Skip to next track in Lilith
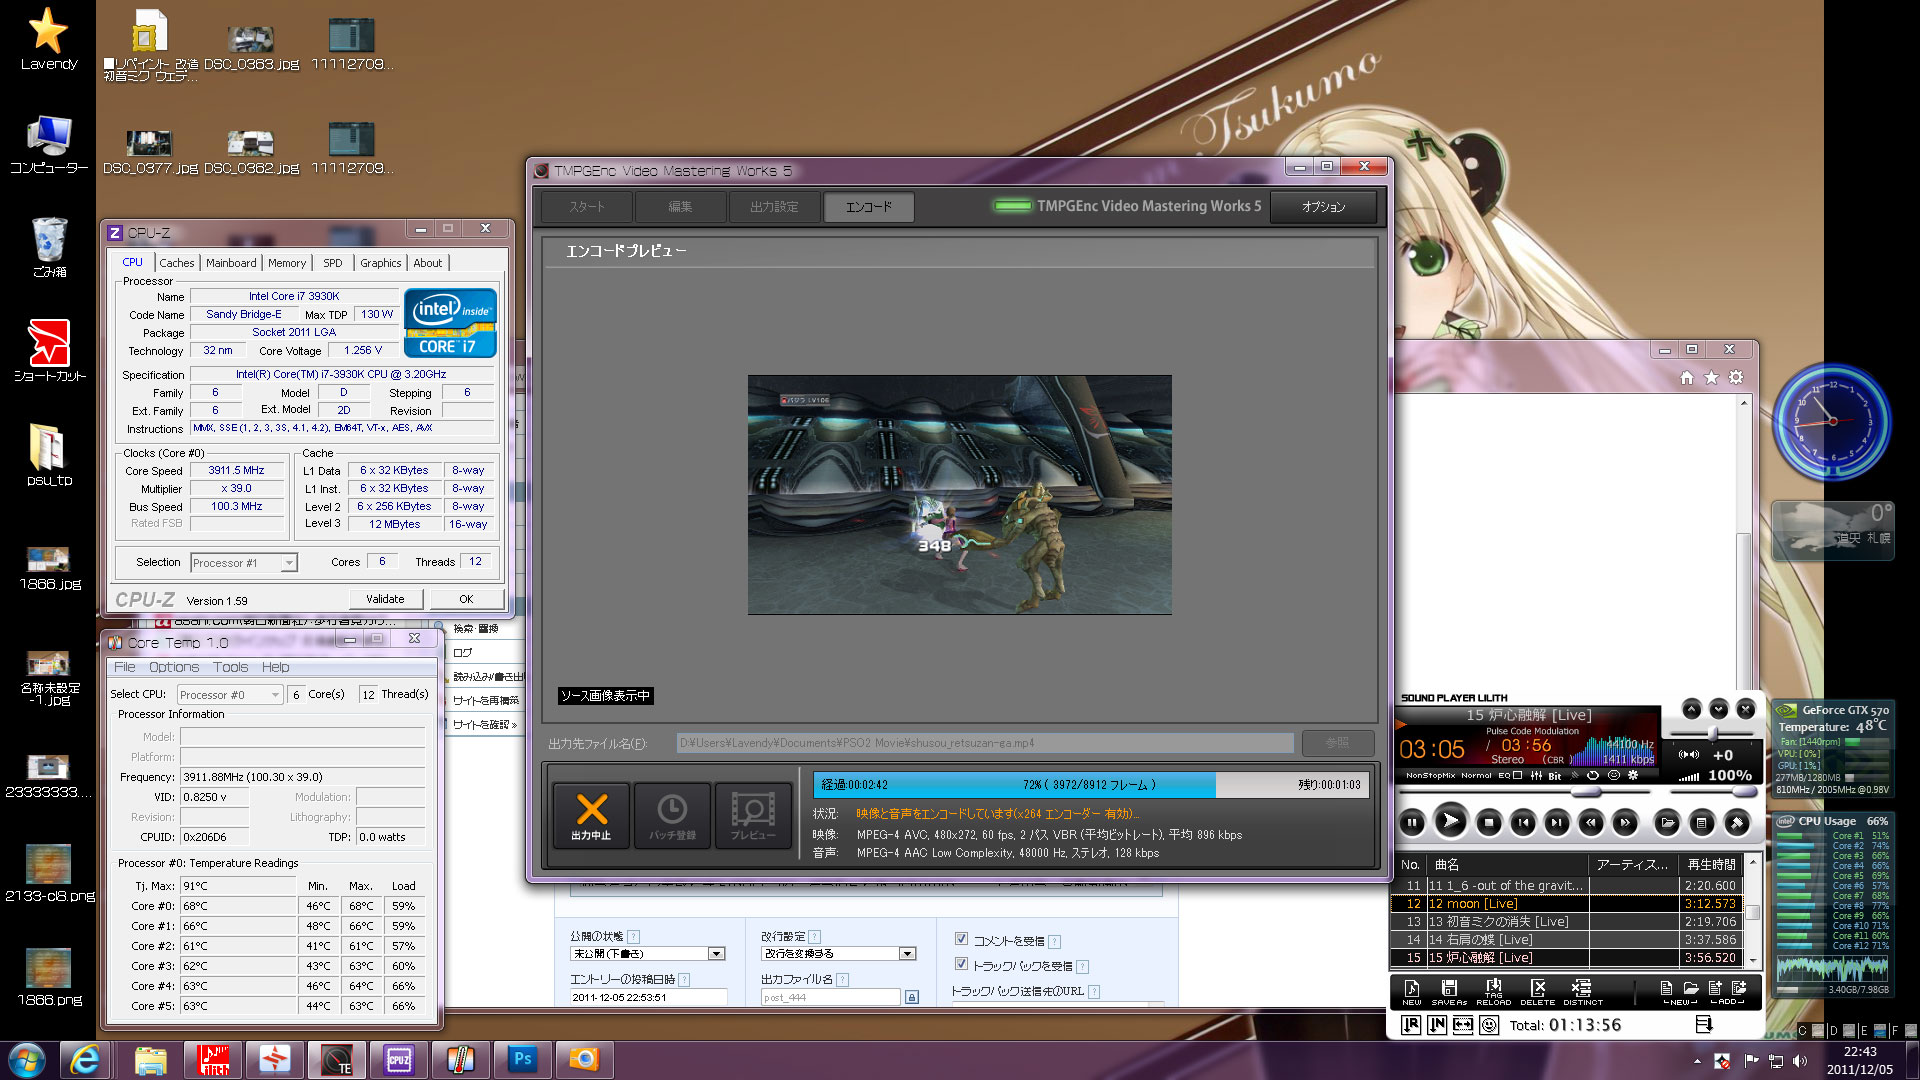The image size is (1920, 1080). pos(1556,823)
